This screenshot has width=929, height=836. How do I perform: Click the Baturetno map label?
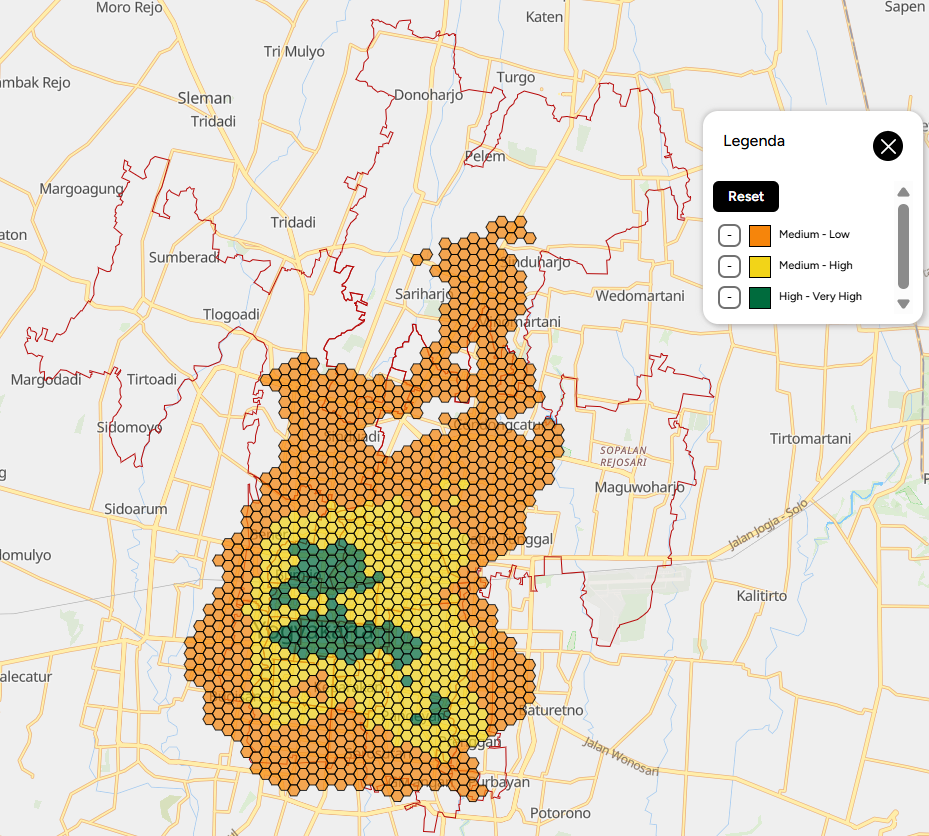(553, 710)
